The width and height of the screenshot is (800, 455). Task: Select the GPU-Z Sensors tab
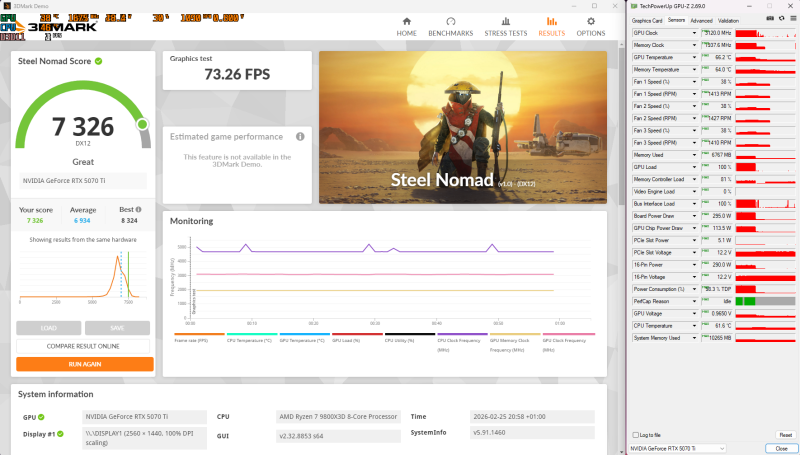(x=676, y=20)
